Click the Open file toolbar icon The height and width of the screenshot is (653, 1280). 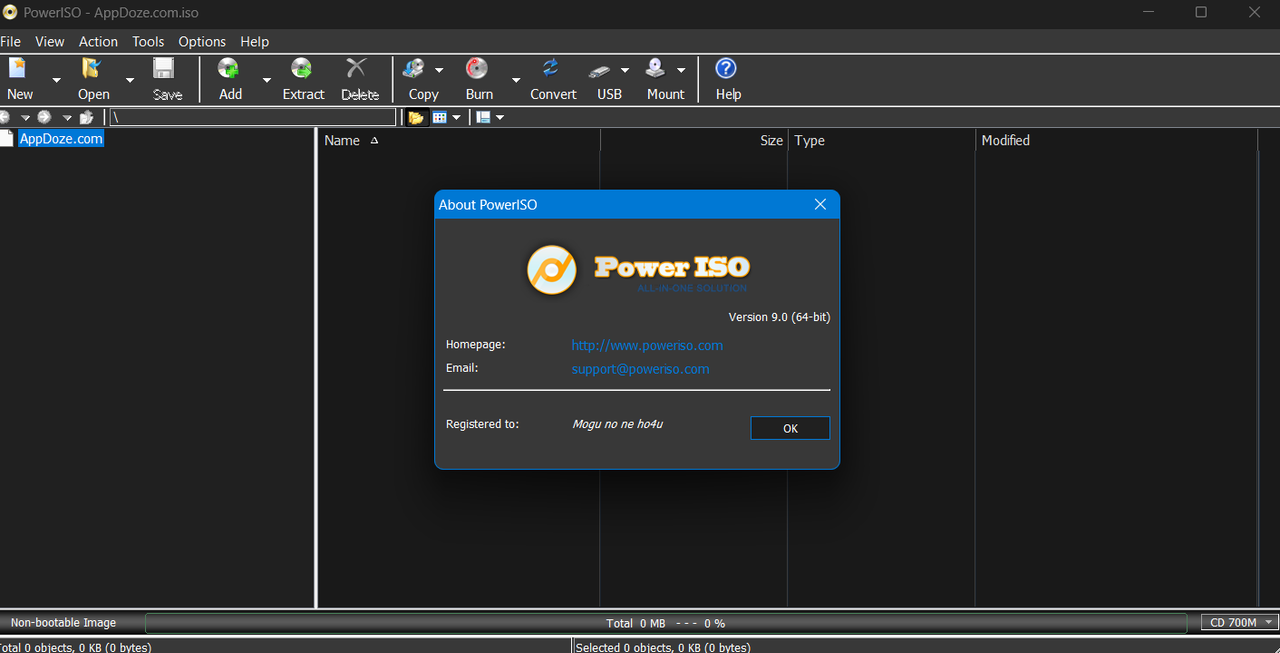(92, 69)
